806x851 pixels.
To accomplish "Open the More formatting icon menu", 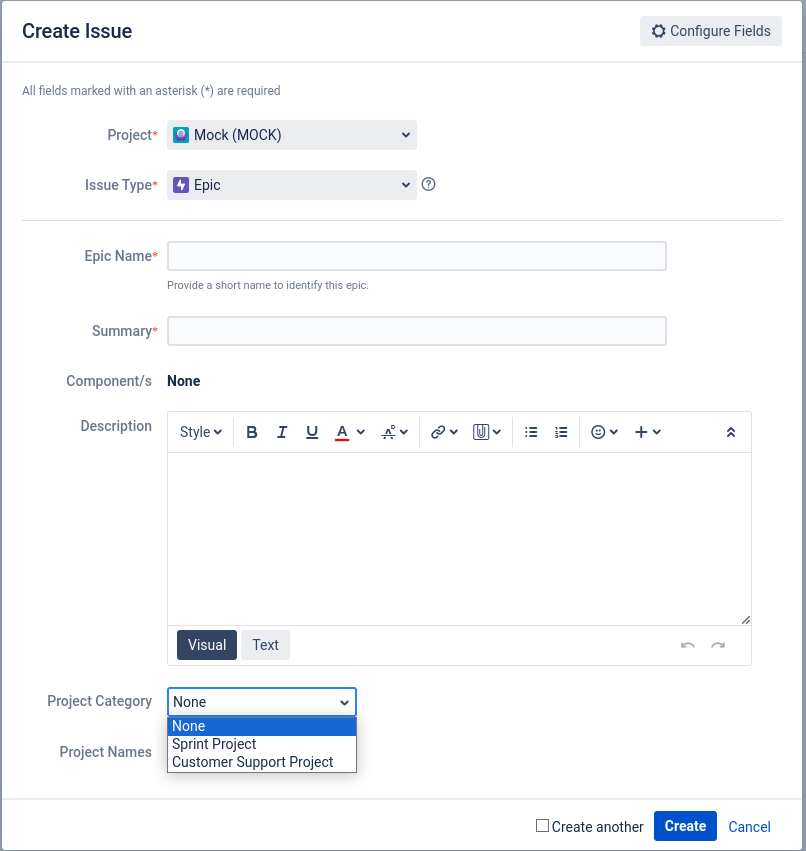I will (x=395, y=432).
